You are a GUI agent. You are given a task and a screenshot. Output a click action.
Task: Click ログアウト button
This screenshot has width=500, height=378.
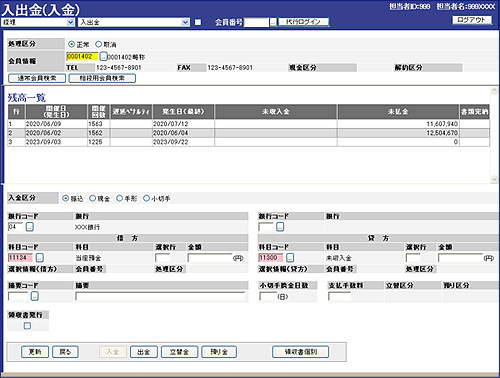[x=472, y=20]
